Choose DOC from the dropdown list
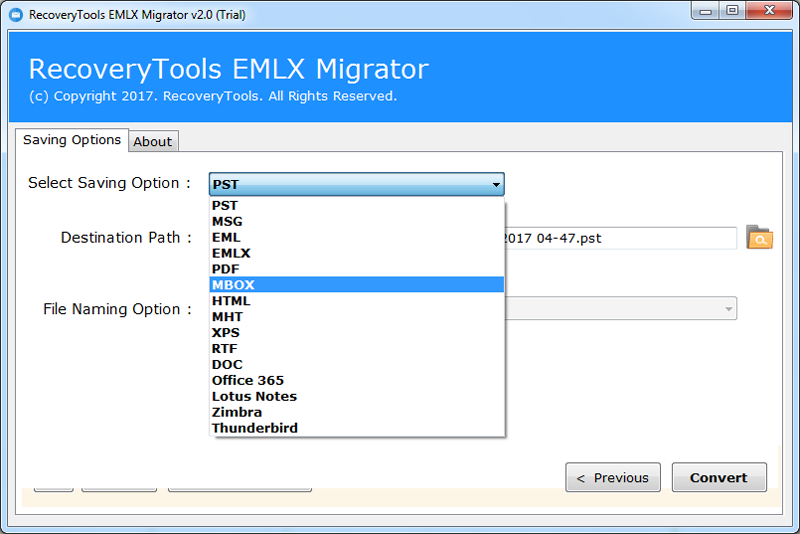Image resolution: width=800 pixels, height=534 pixels. 357,364
